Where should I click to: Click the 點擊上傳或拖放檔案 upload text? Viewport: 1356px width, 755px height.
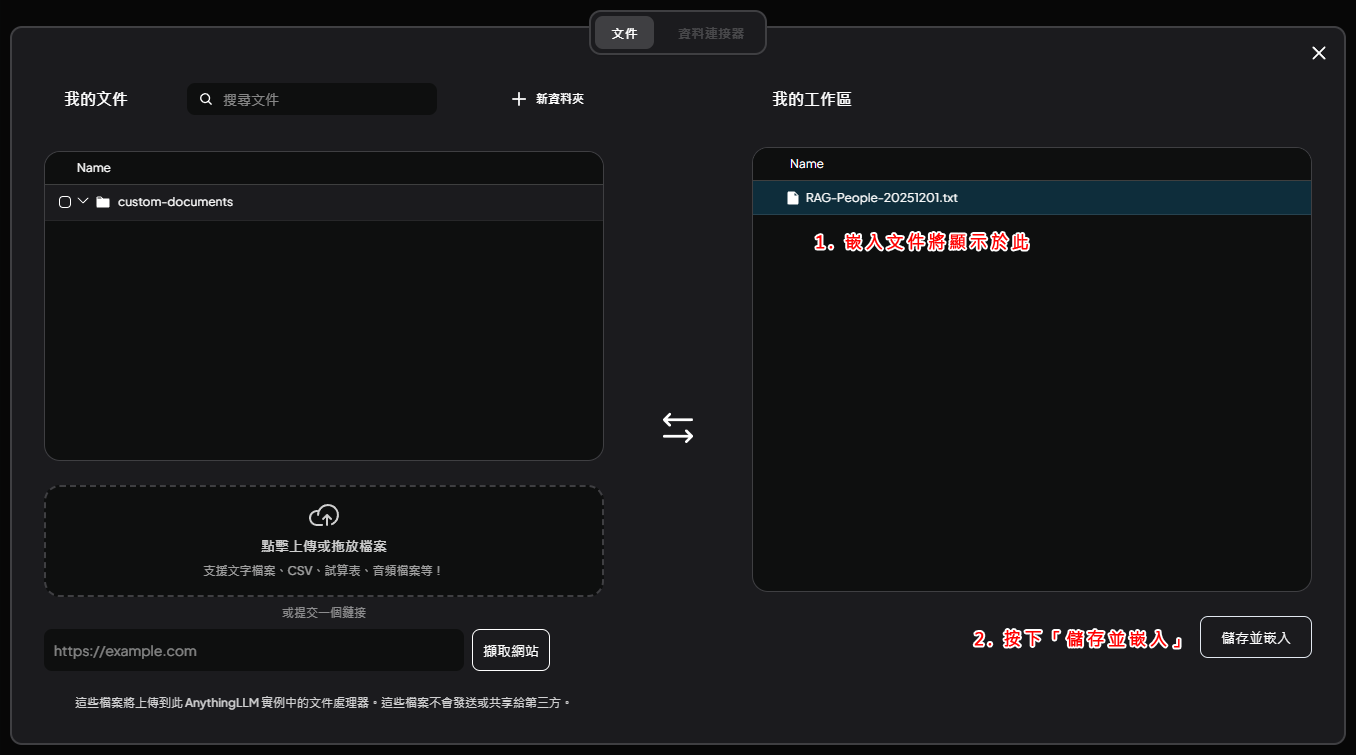click(324, 546)
